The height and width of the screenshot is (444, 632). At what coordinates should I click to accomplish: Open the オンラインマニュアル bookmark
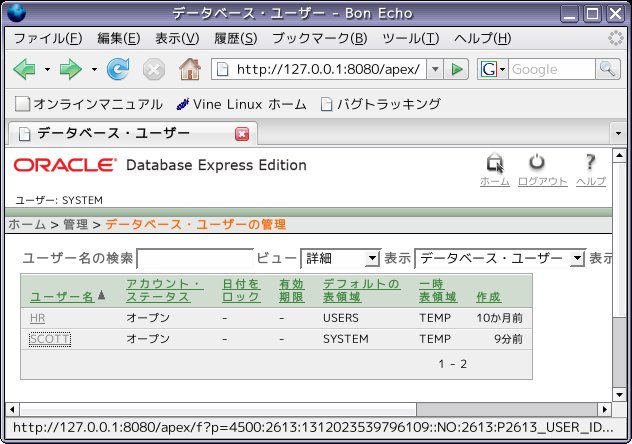(89, 104)
